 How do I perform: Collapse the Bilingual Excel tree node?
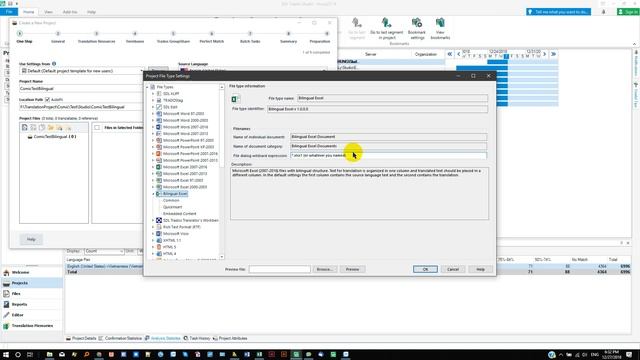153,194
